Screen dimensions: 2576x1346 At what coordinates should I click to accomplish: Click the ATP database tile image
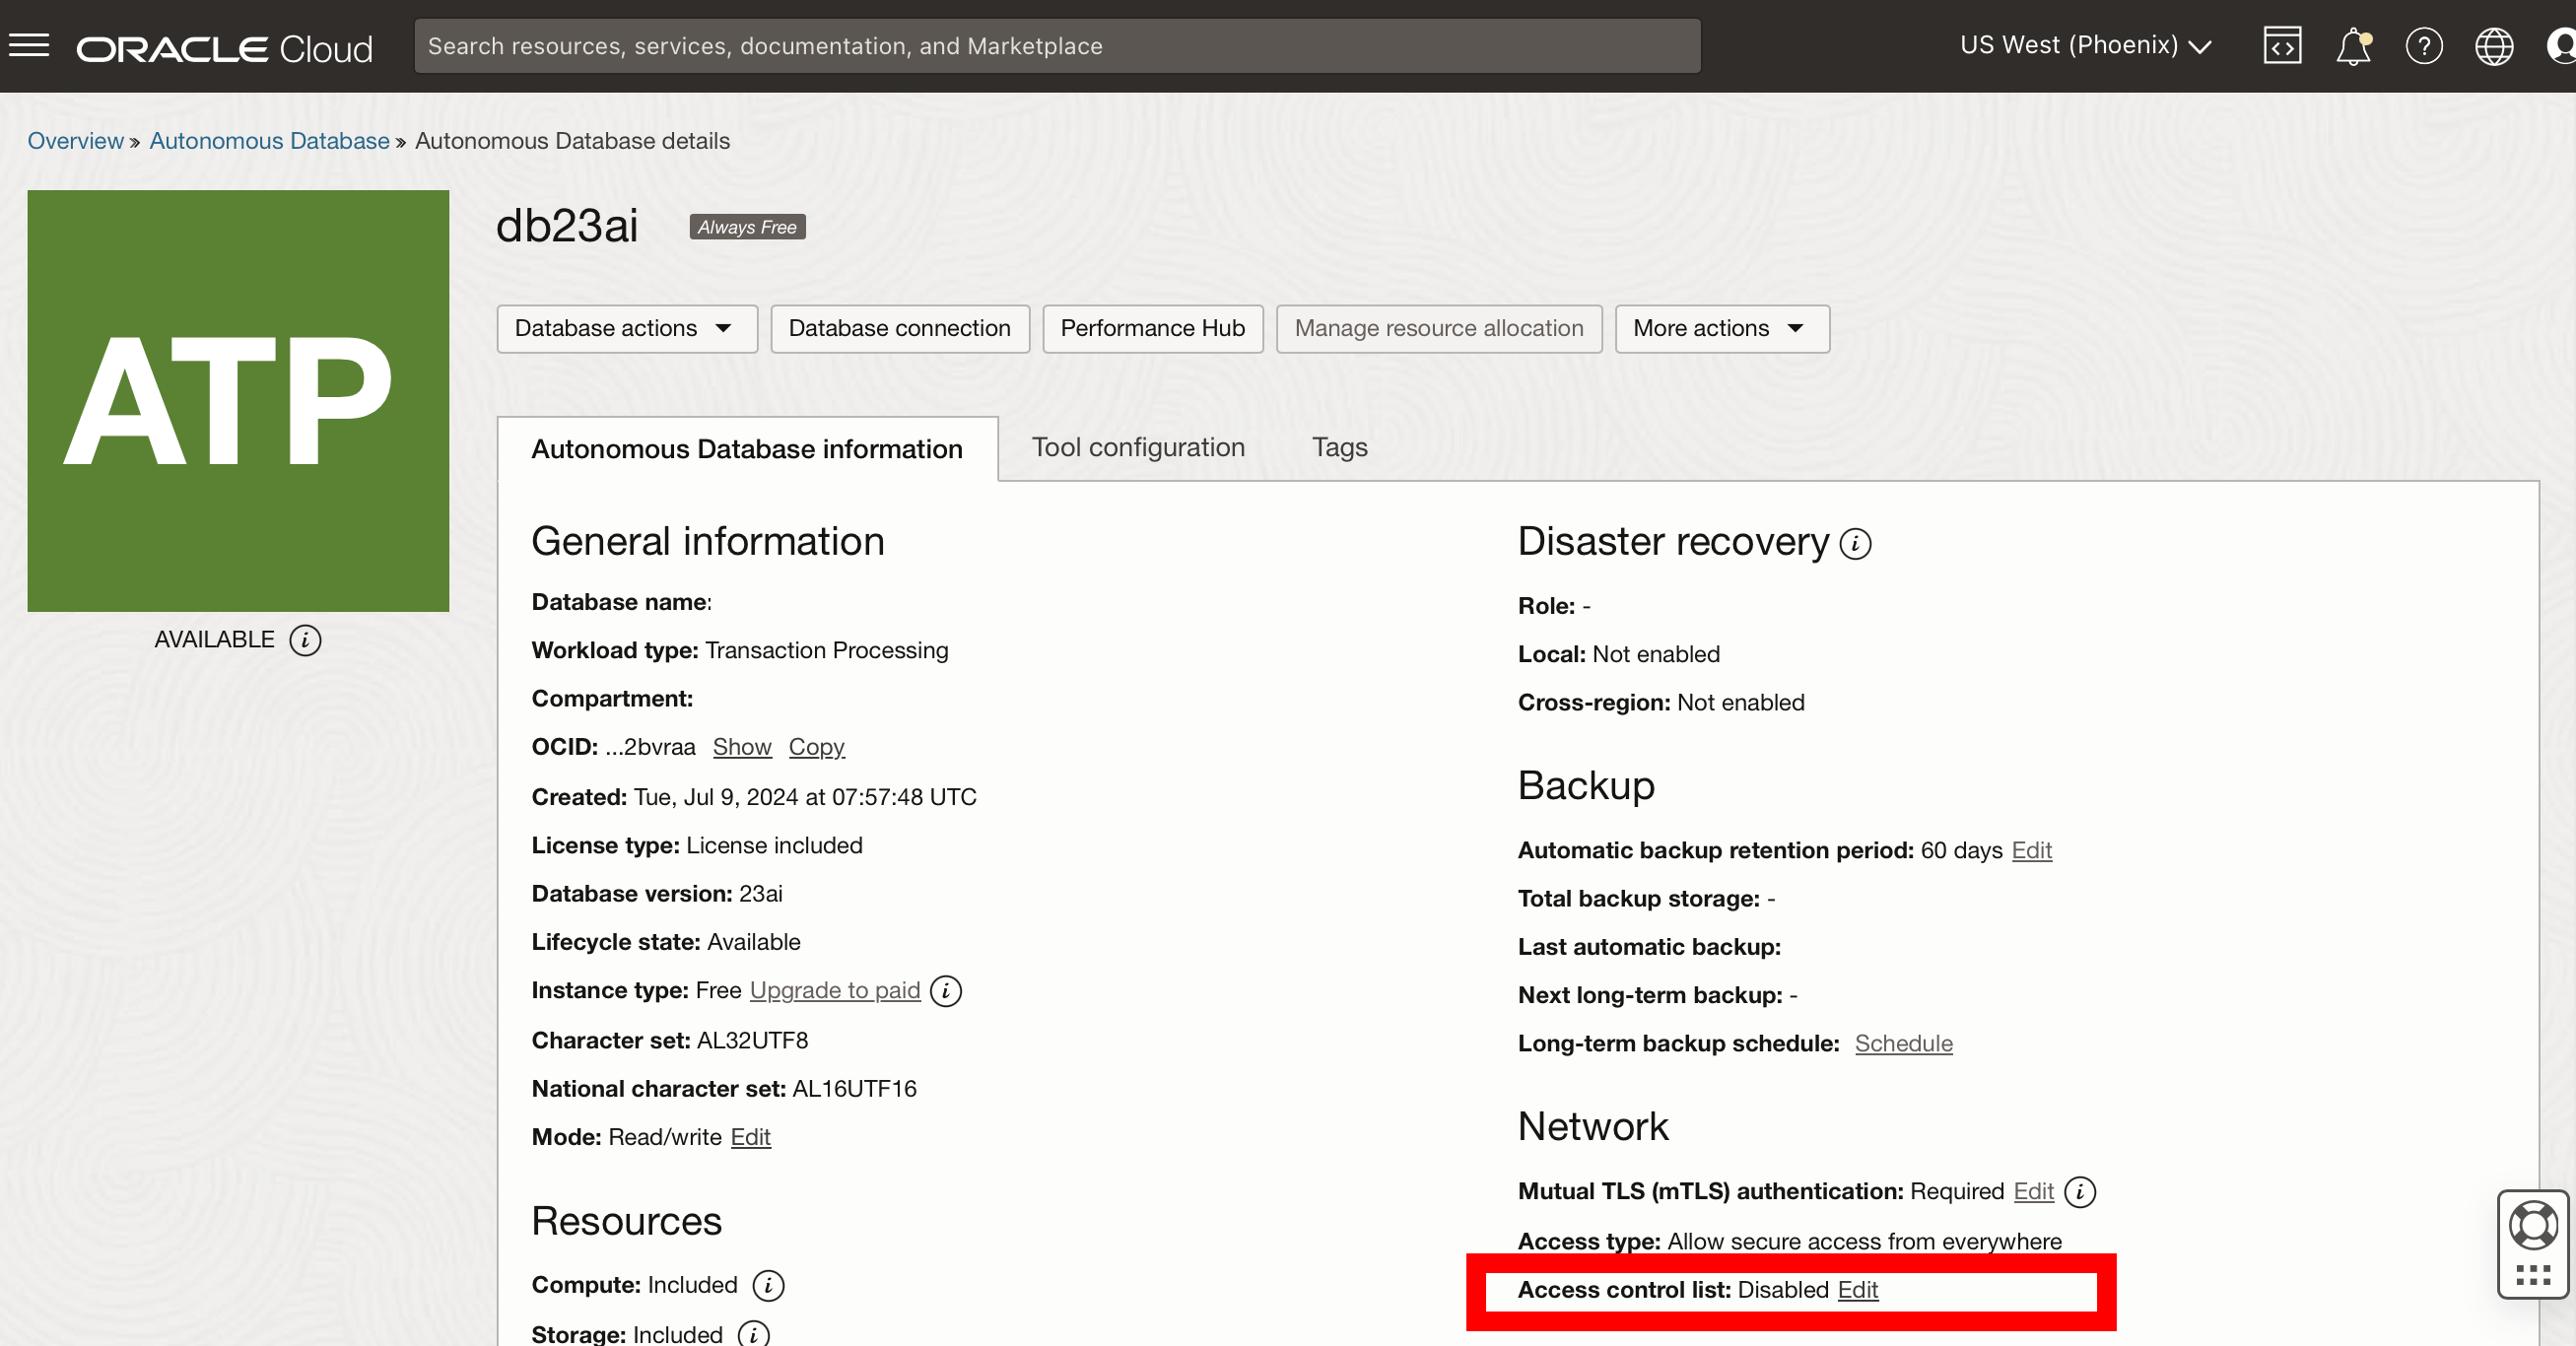(x=238, y=401)
